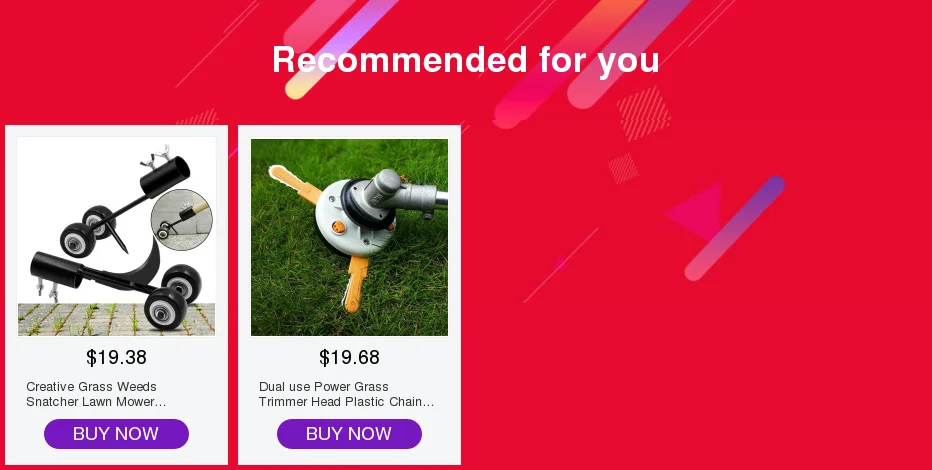Select the $19.38 price label
This screenshot has width=932, height=470.
click(116, 357)
